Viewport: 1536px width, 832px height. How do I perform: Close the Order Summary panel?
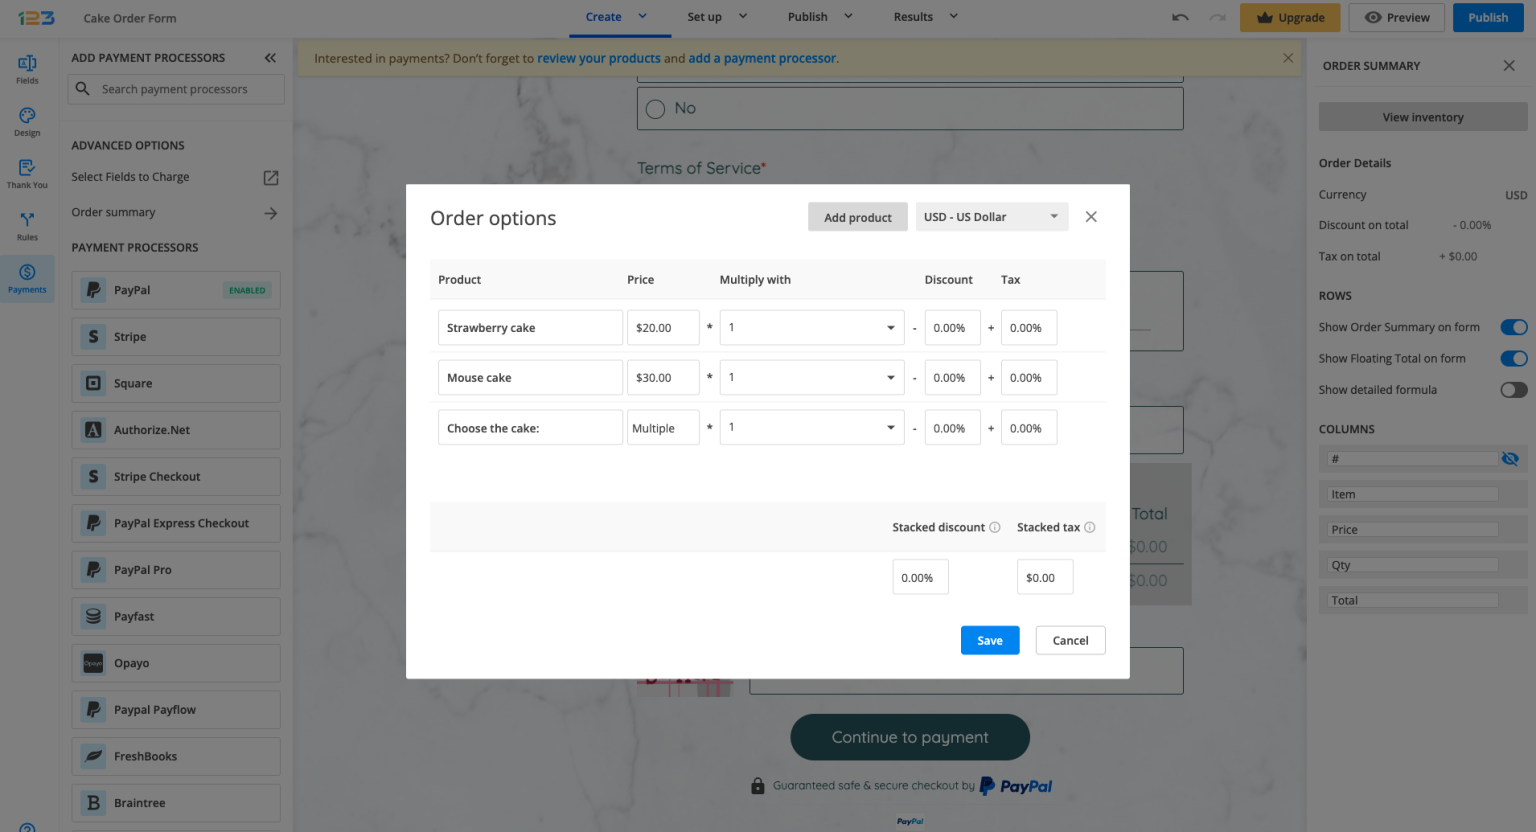pyautogui.click(x=1509, y=66)
